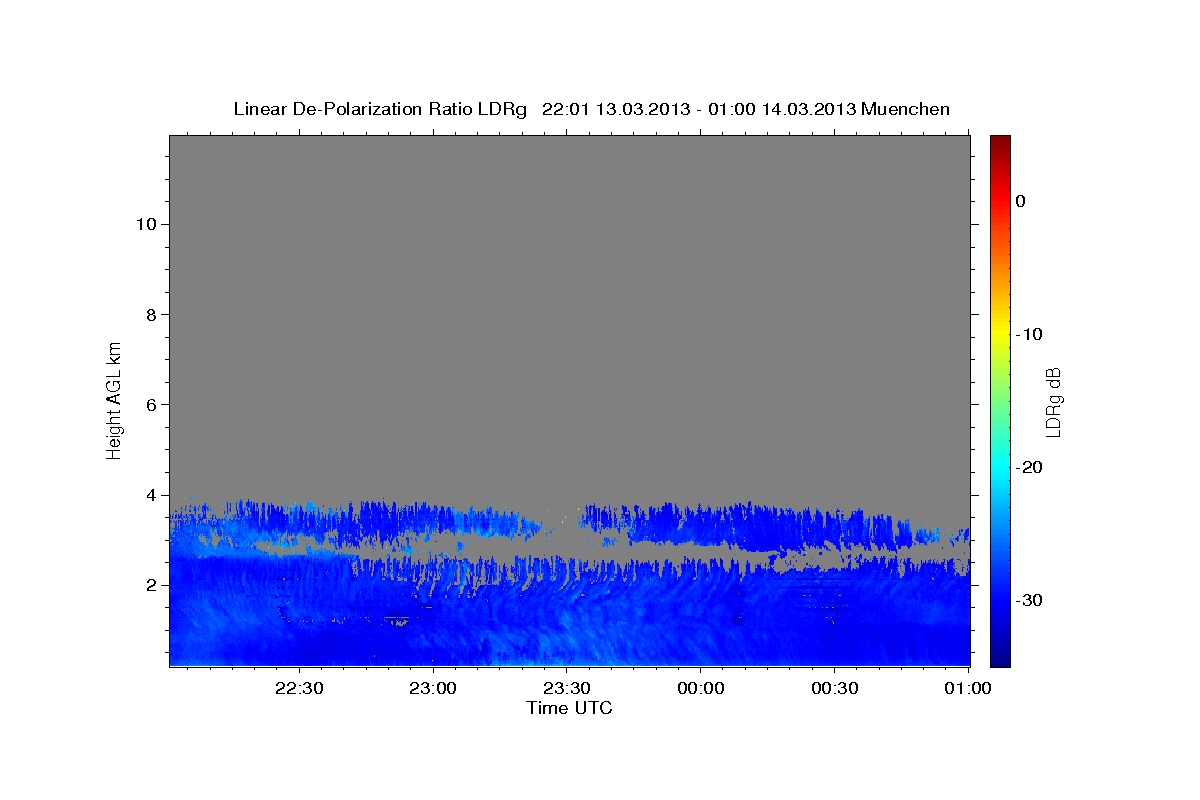Click the 00:00 time tick label
This screenshot has height=800, width=1200.
coord(700,688)
